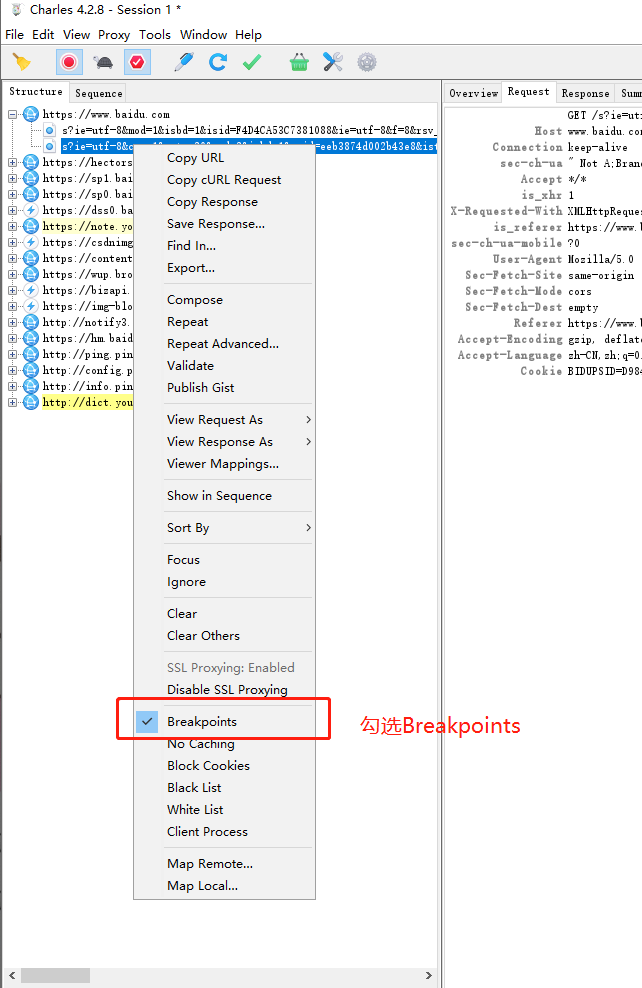
Task: Expand the https://sp0.bai host node
Action: tap(12, 194)
